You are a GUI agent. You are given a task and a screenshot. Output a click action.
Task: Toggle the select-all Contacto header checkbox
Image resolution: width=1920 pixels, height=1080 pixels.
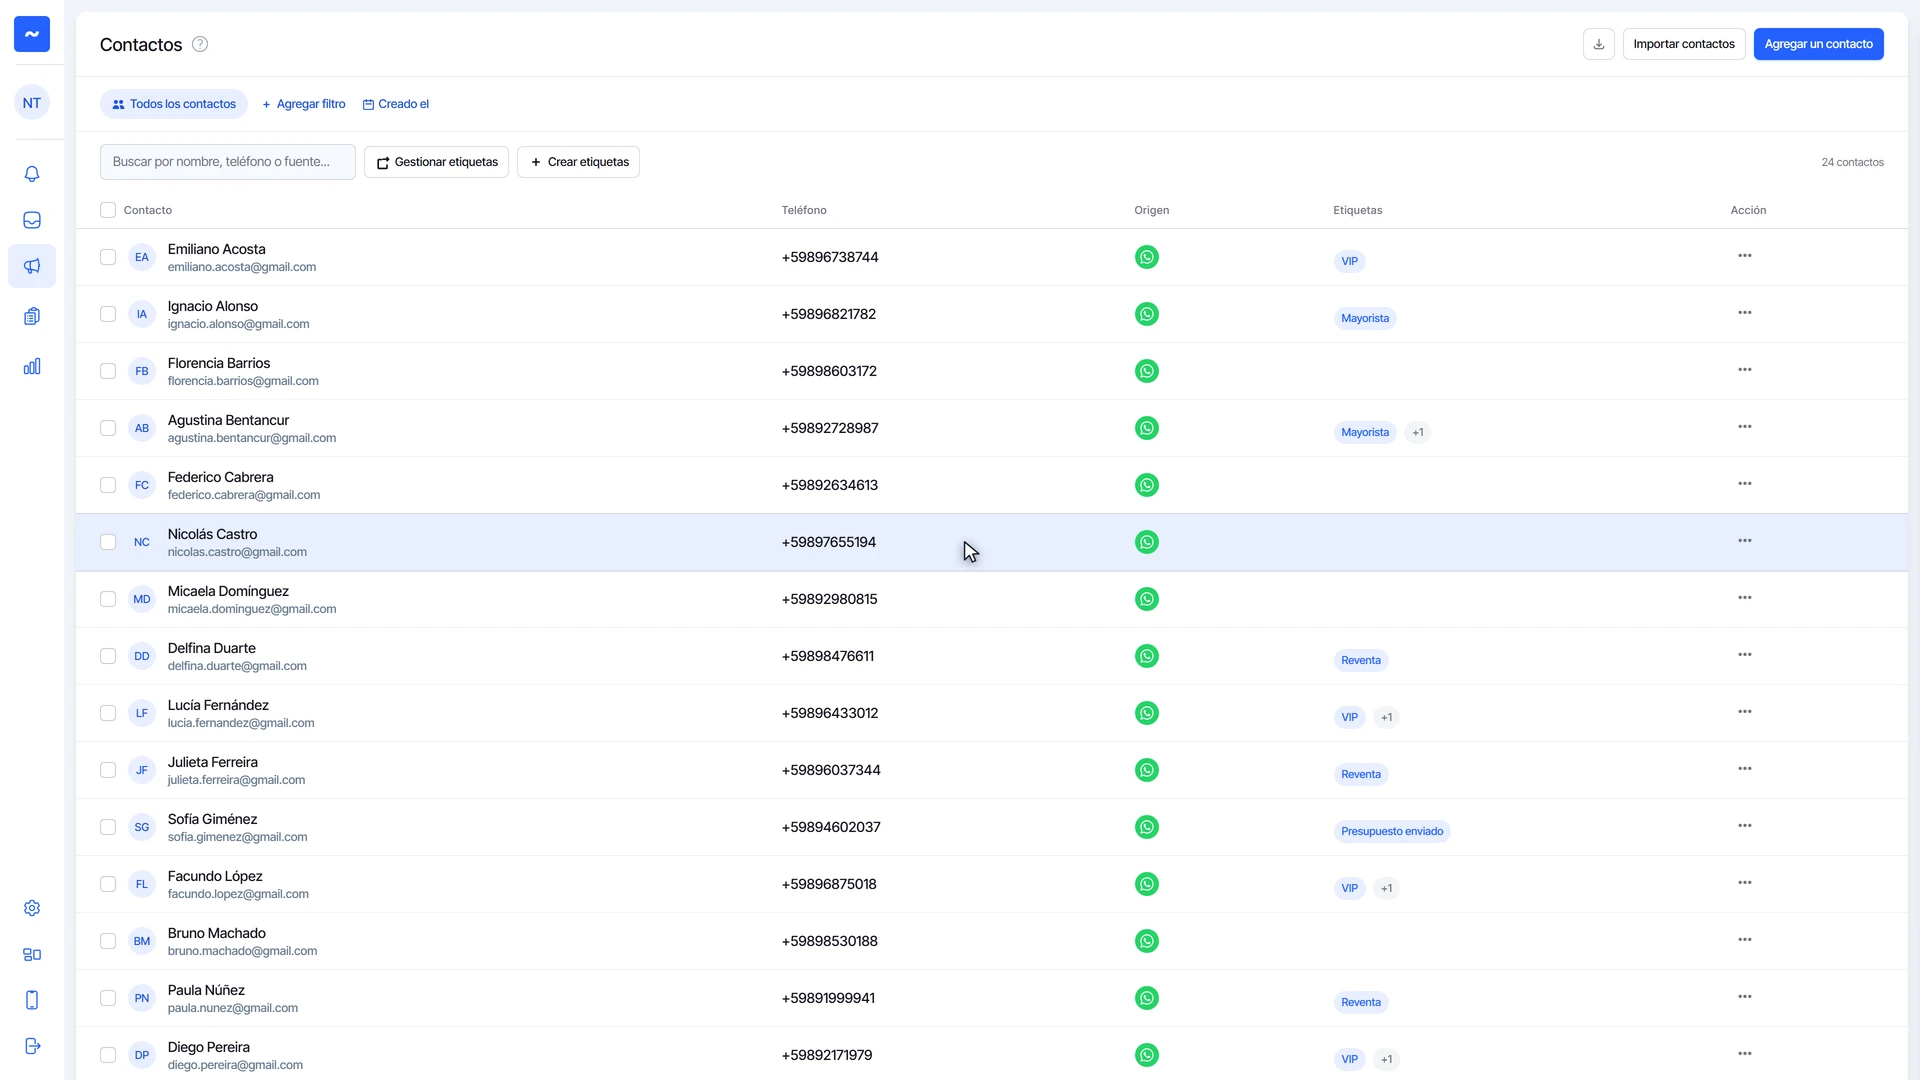coord(108,210)
